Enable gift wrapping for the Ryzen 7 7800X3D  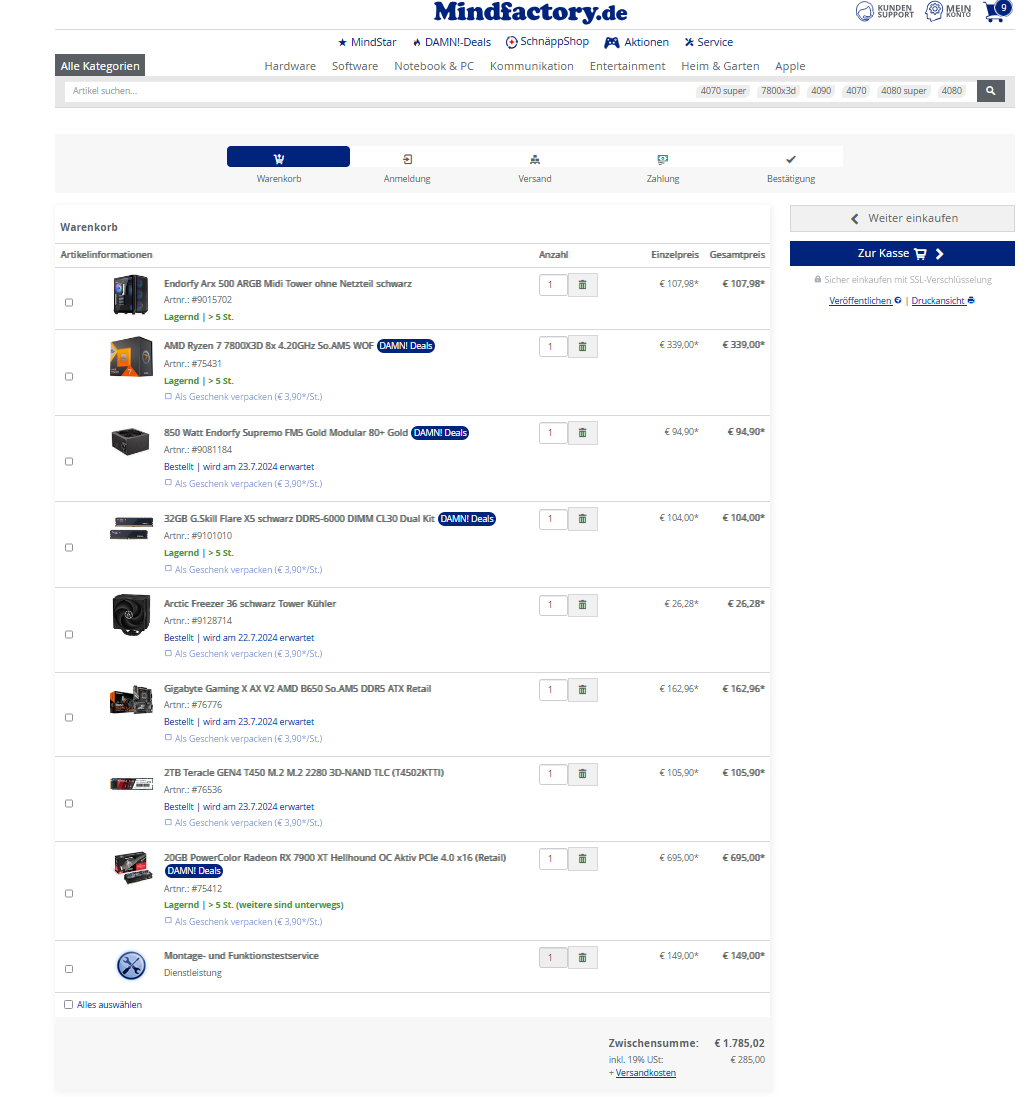[168, 396]
